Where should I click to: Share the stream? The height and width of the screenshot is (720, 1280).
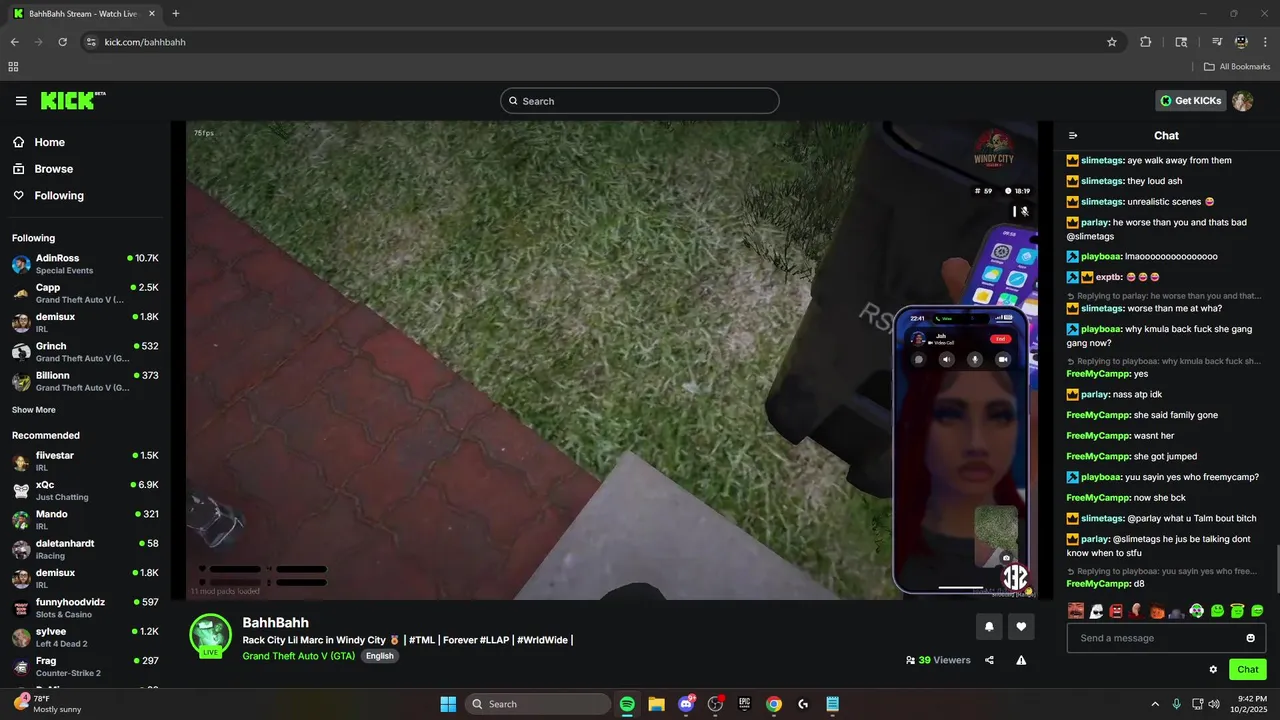click(989, 660)
